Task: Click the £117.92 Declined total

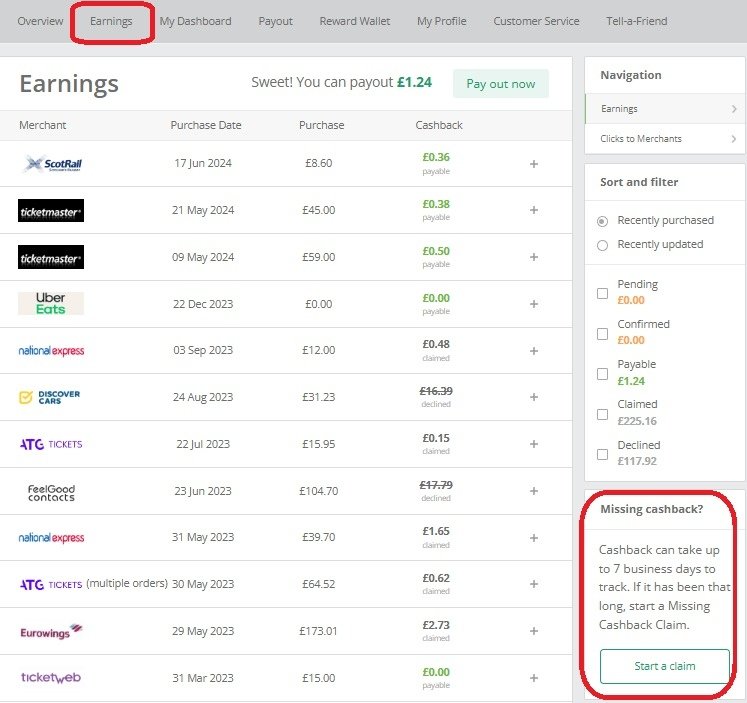Action: tap(637, 461)
